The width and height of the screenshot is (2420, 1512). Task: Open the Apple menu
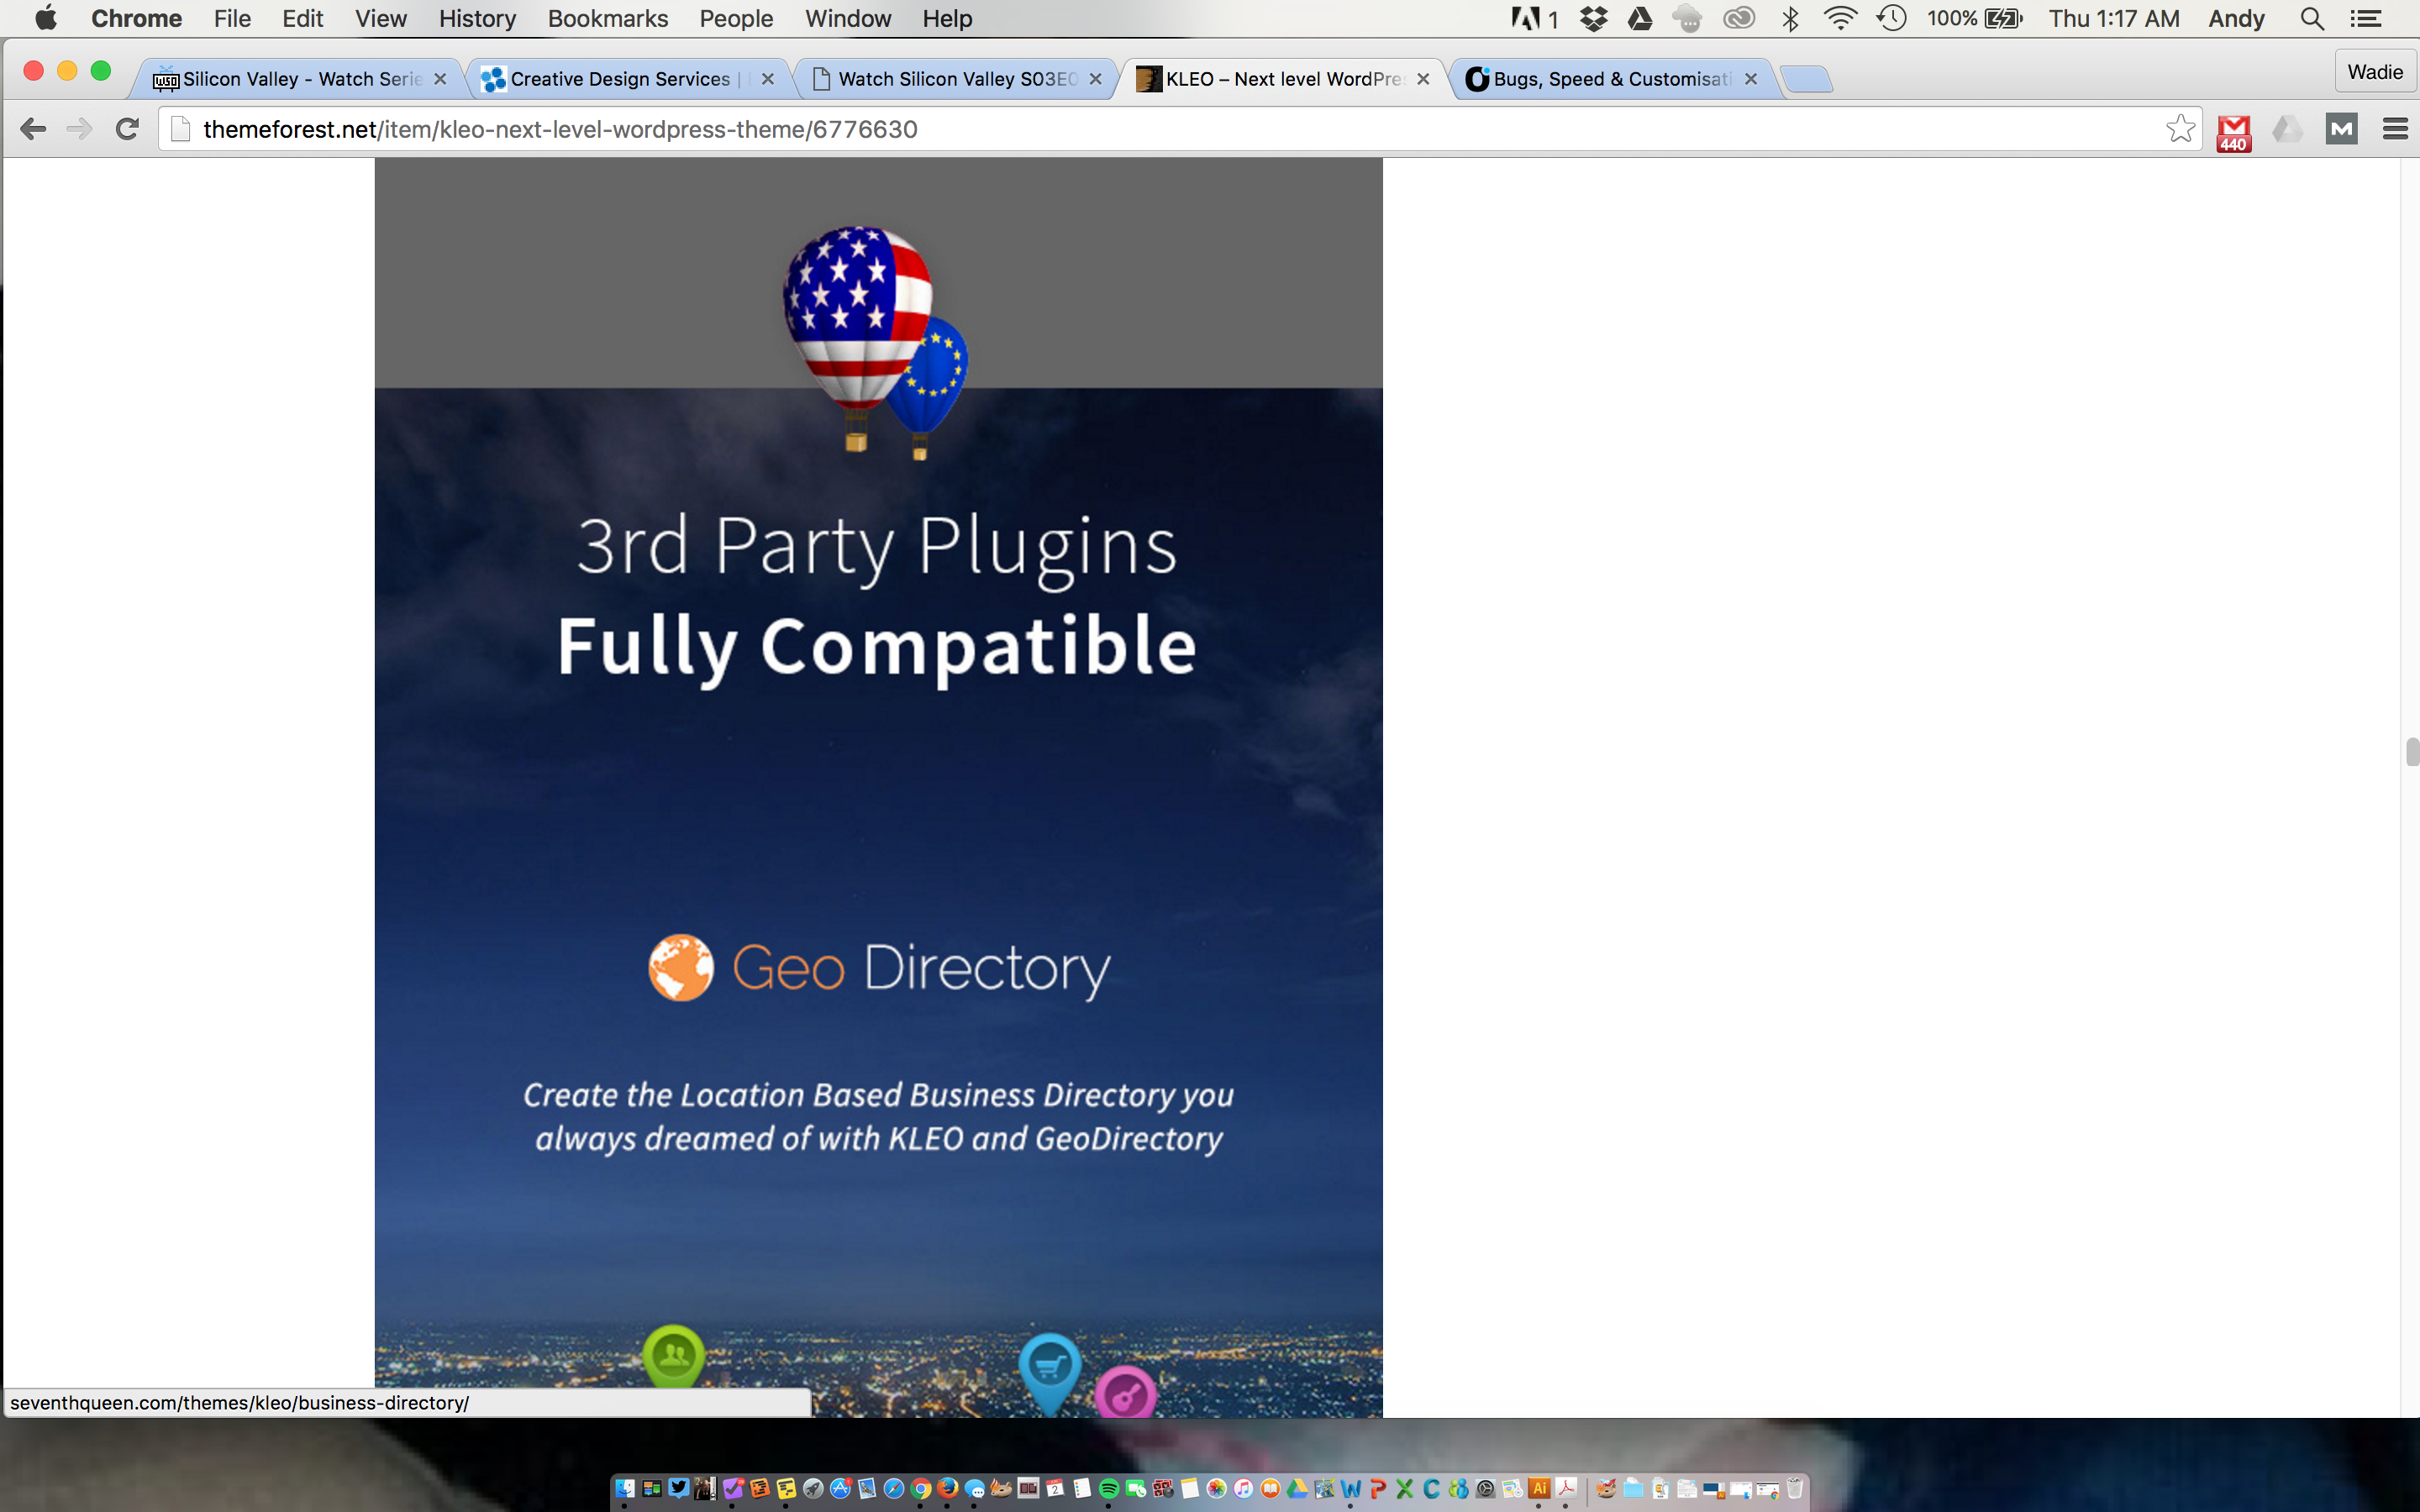pos(46,18)
